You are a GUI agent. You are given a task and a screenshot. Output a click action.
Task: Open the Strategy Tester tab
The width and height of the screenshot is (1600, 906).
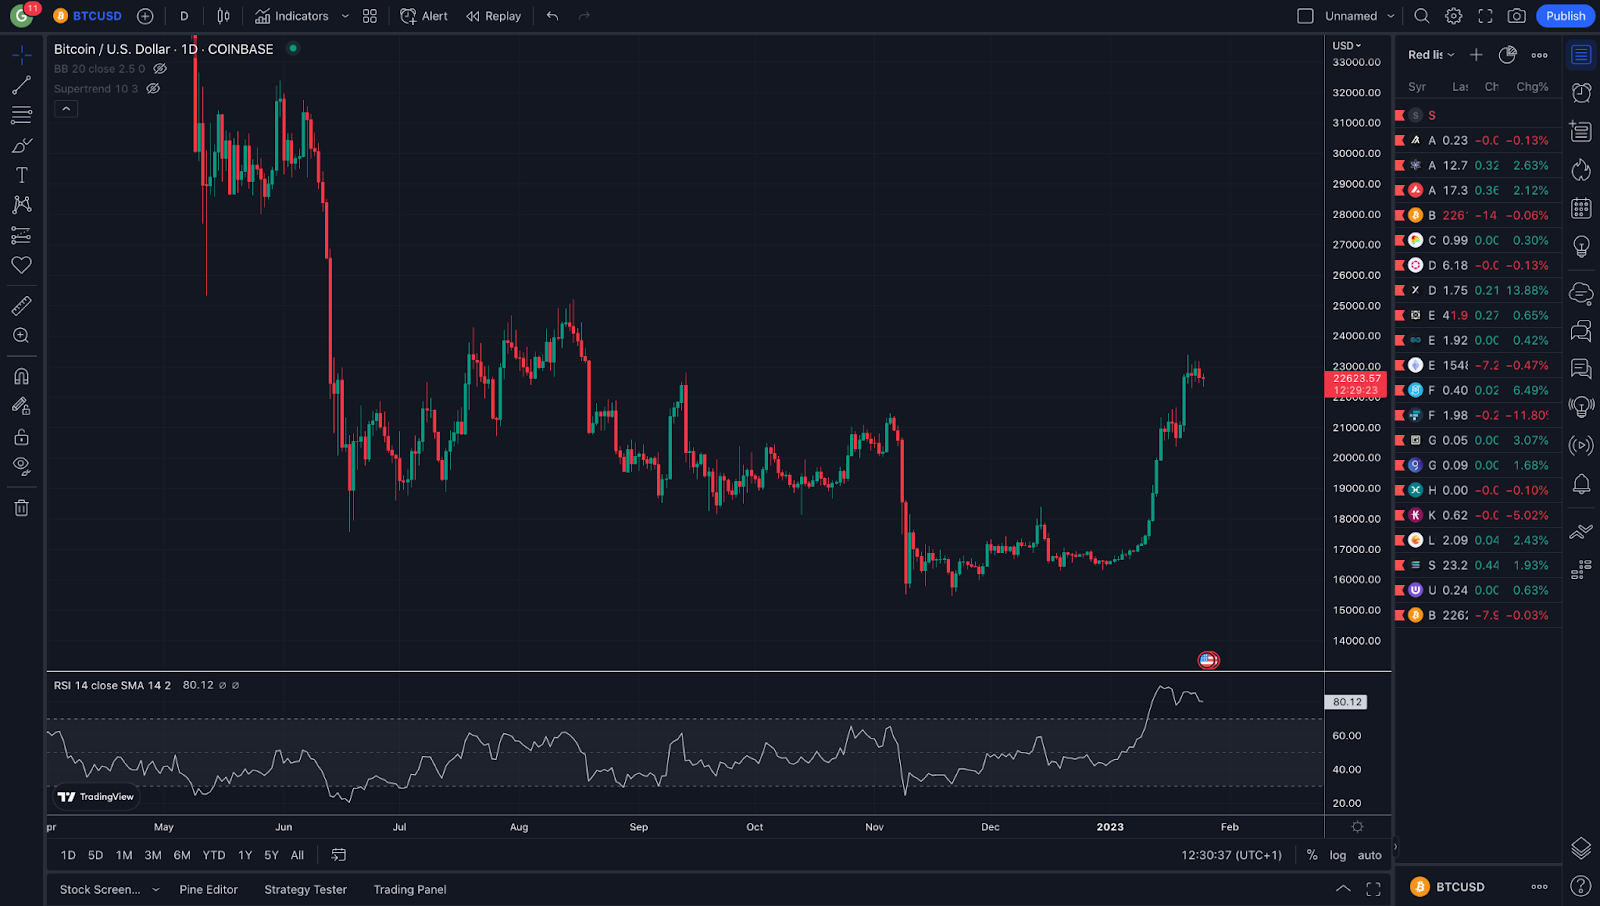click(305, 889)
